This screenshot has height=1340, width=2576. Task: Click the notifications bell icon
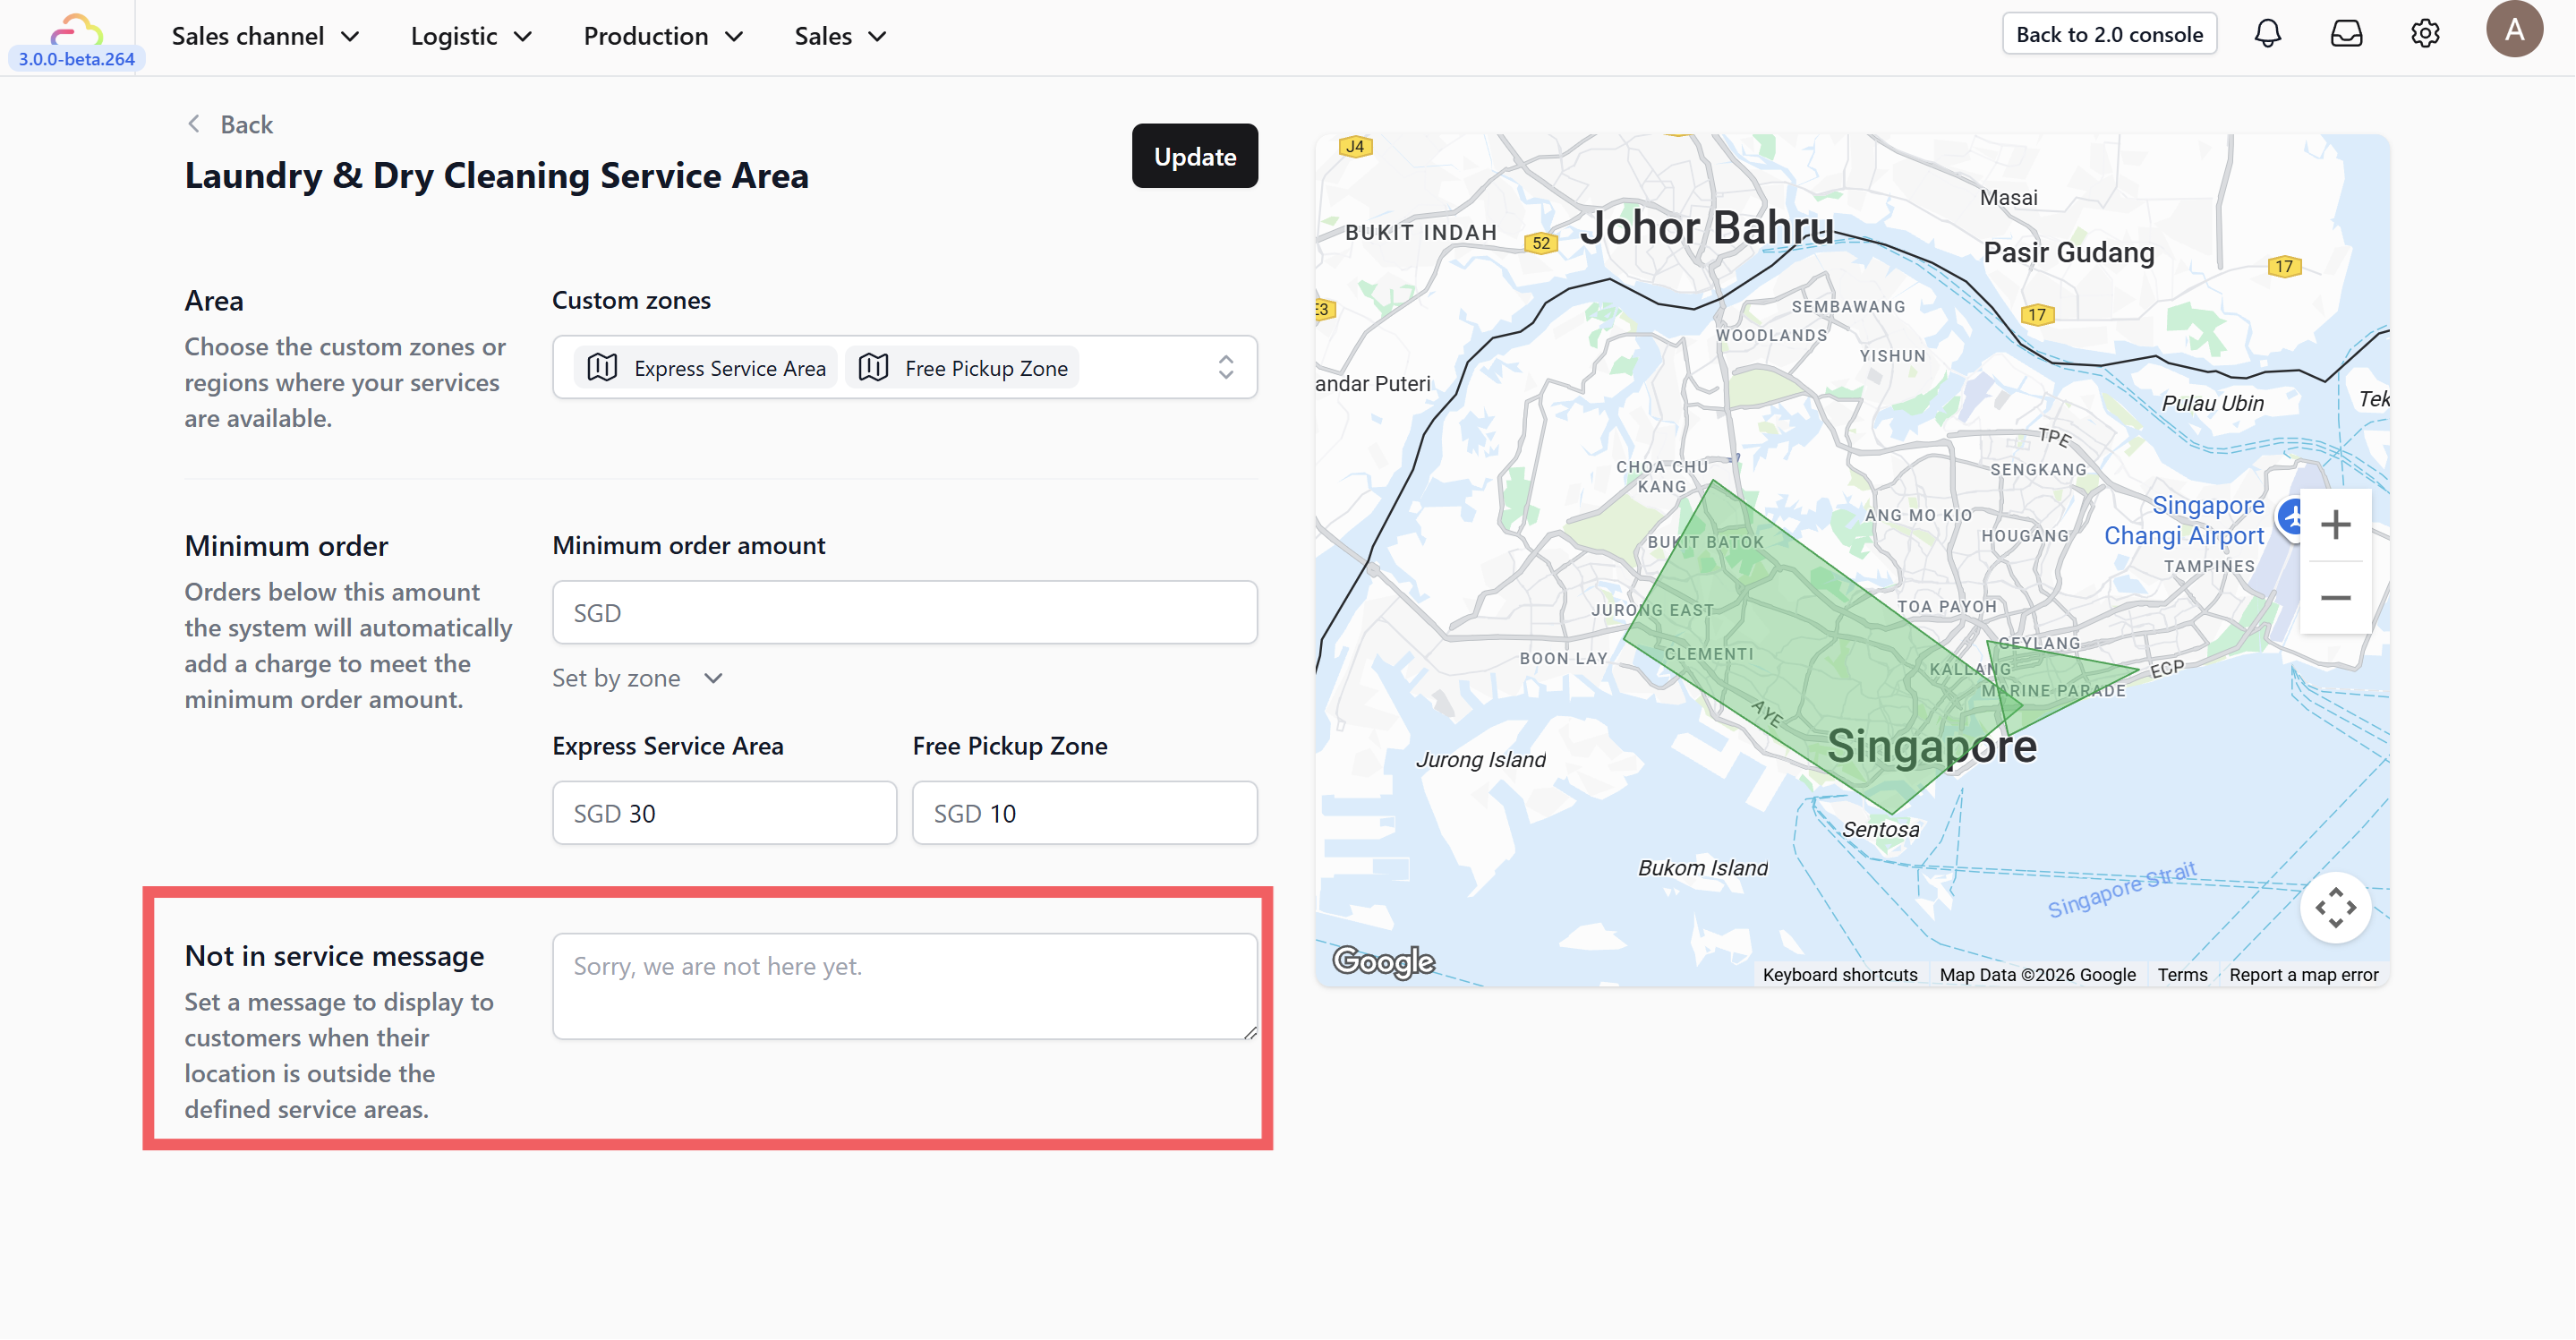pos(2267,34)
